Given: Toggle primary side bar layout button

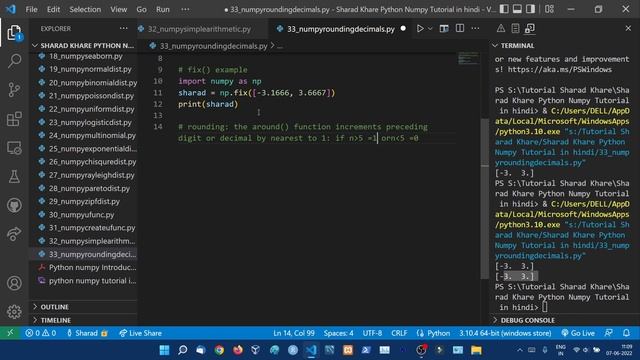Looking at the screenshot, I should (504, 9).
